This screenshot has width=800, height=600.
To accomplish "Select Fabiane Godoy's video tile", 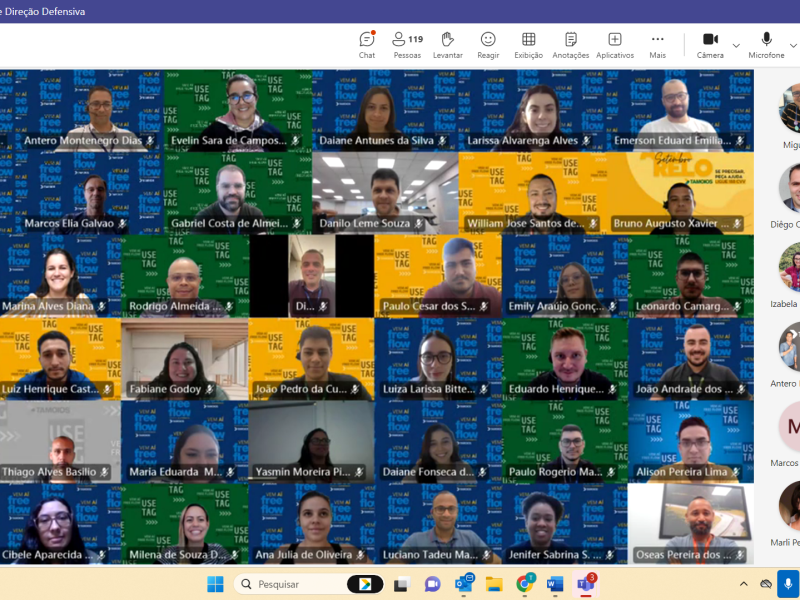I will (x=184, y=359).
